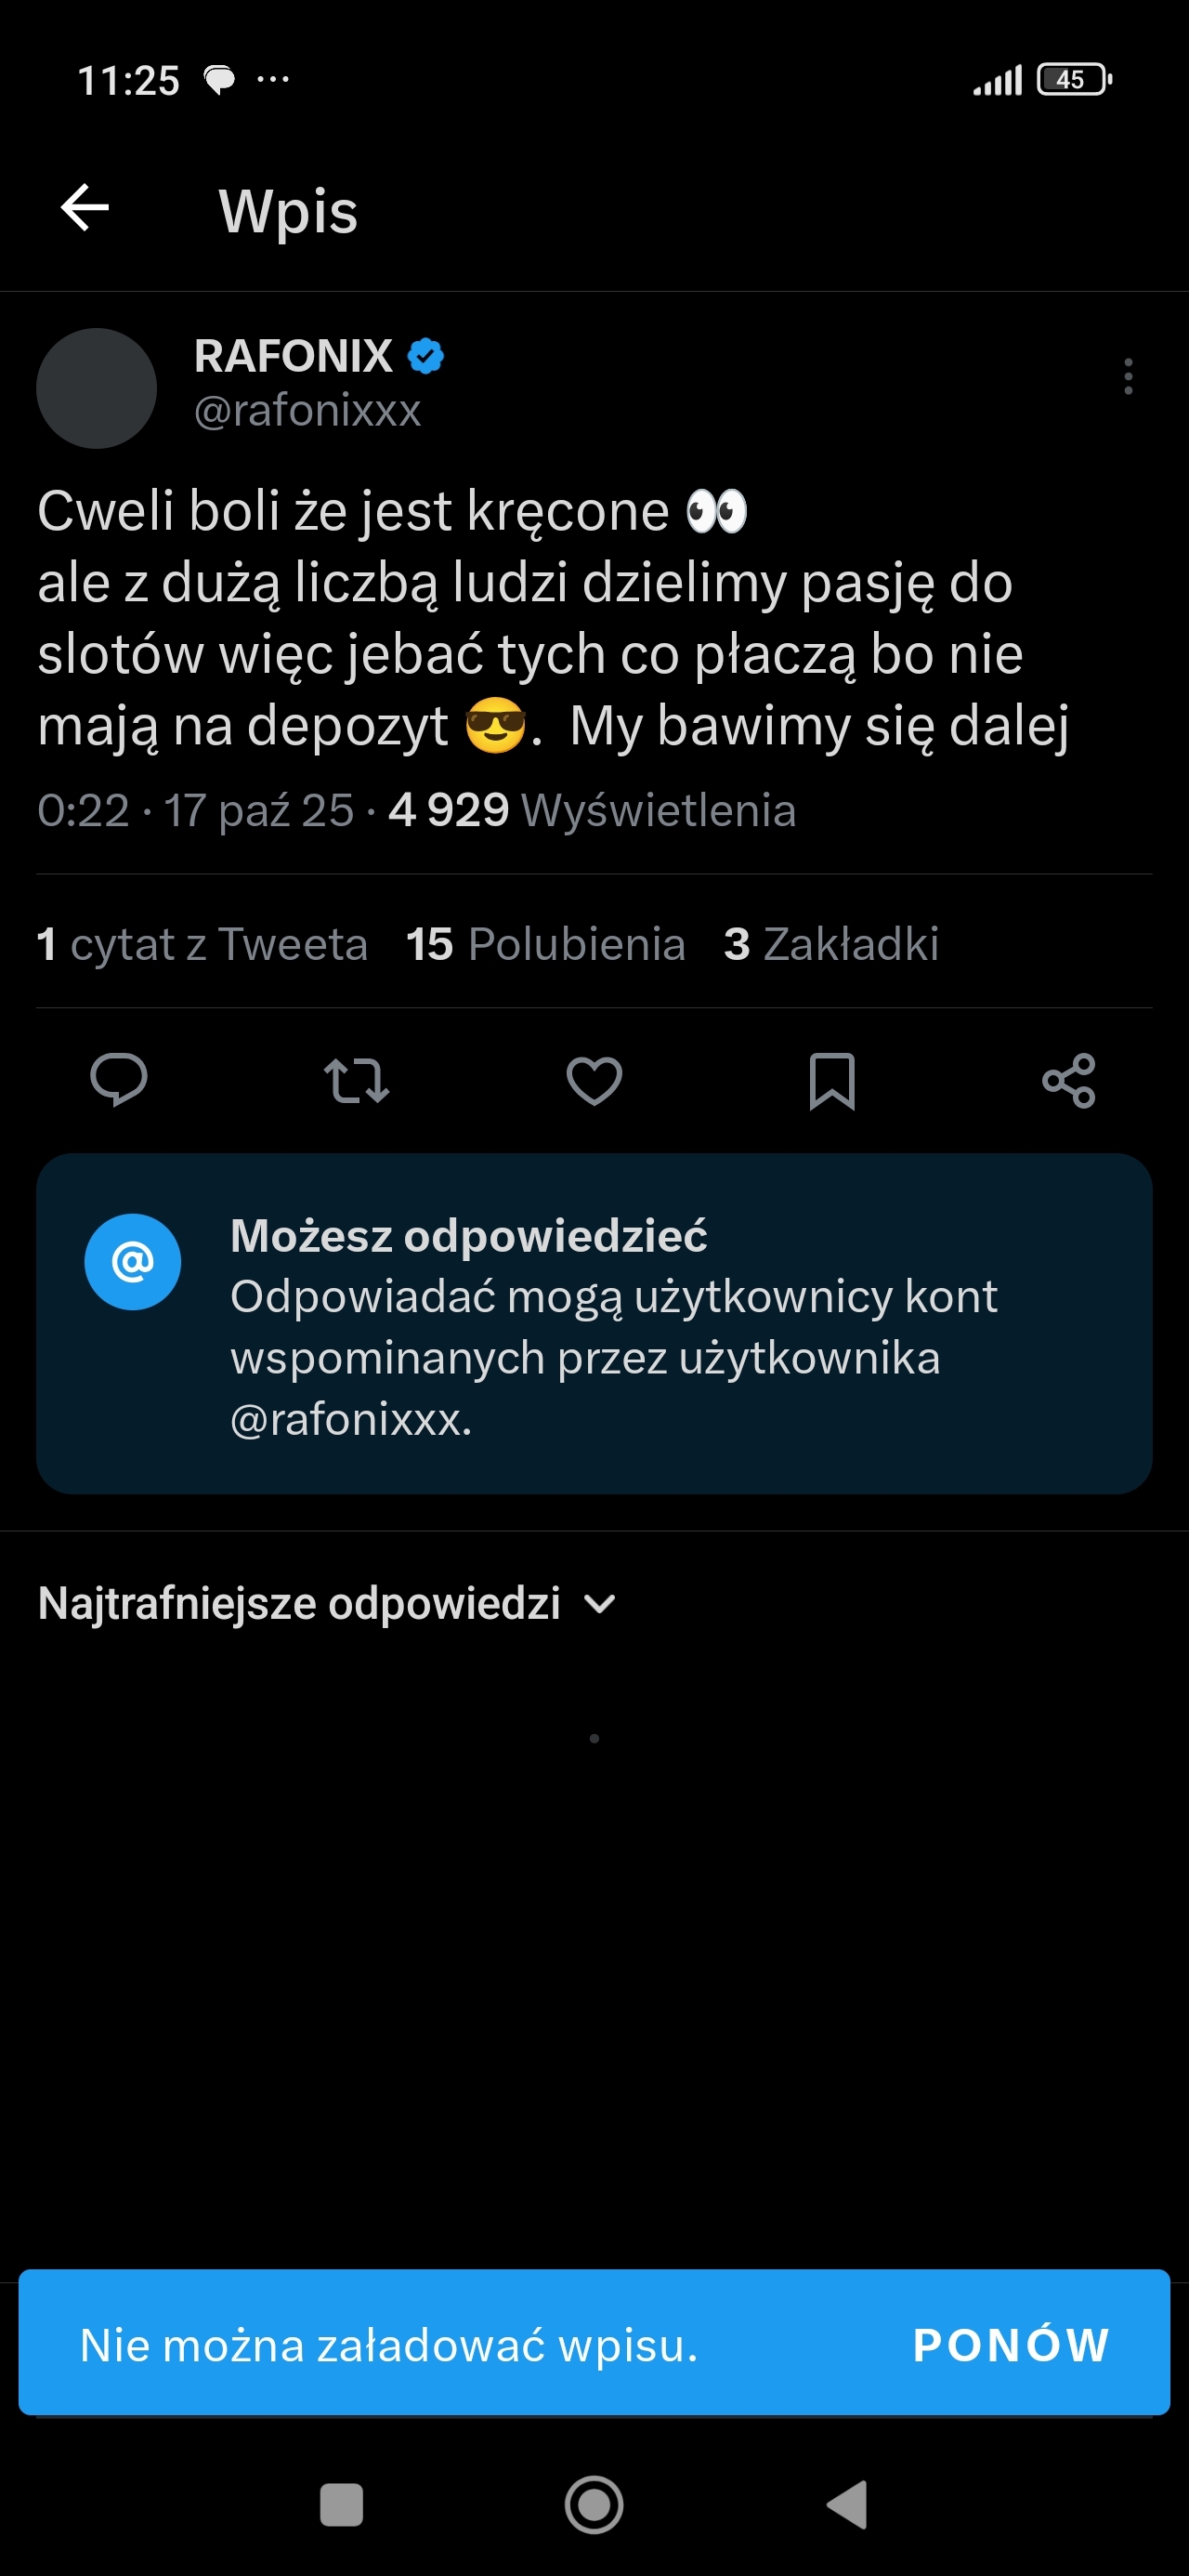Image resolution: width=1189 pixels, height=2576 pixels.
Task: Like the post with heart icon
Action: point(594,1080)
